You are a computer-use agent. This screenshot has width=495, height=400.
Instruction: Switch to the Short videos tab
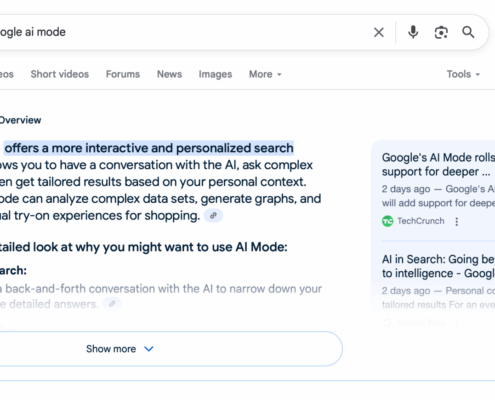pyautogui.click(x=60, y=74)
